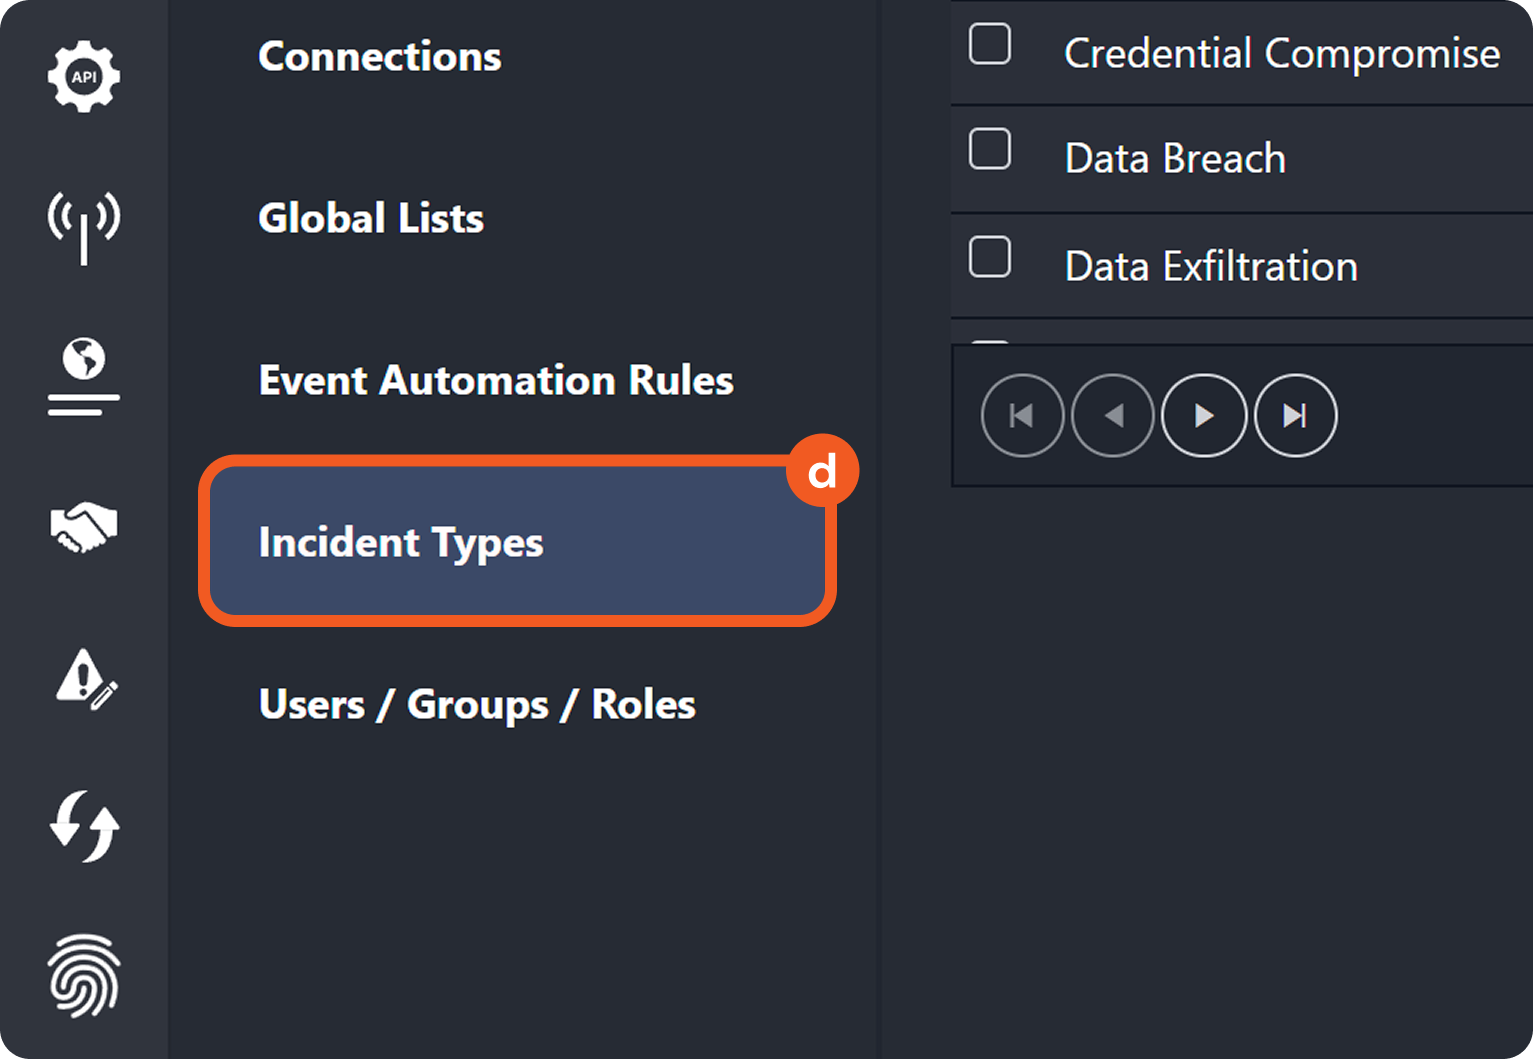Open Event Automation Rules
The height and width of the screenshot is (1059, 1533).
pyautogui.click(x=496, y=381)
